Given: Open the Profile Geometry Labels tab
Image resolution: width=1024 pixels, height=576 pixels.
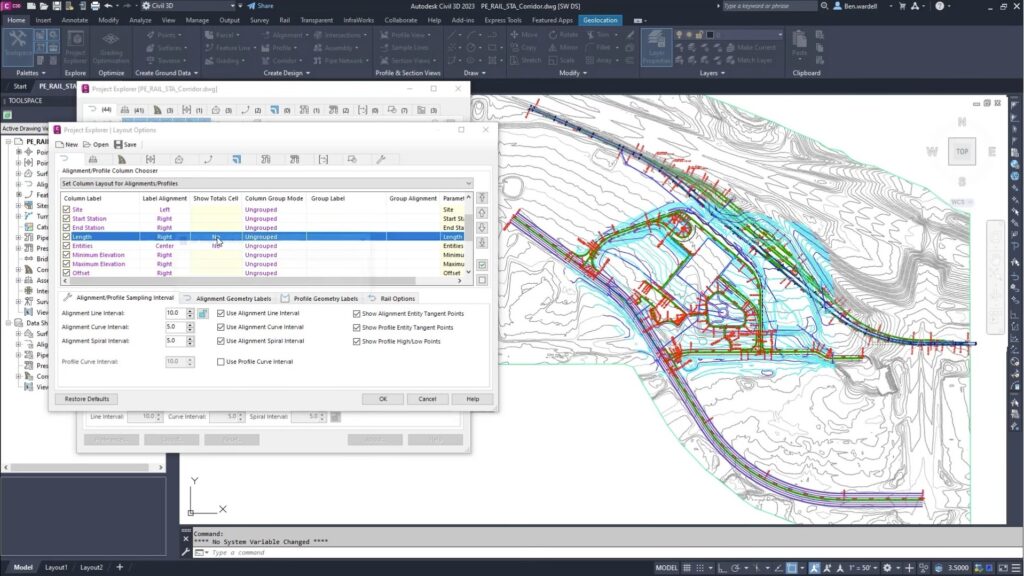Looking at the screenshot, I should point(320,298).
